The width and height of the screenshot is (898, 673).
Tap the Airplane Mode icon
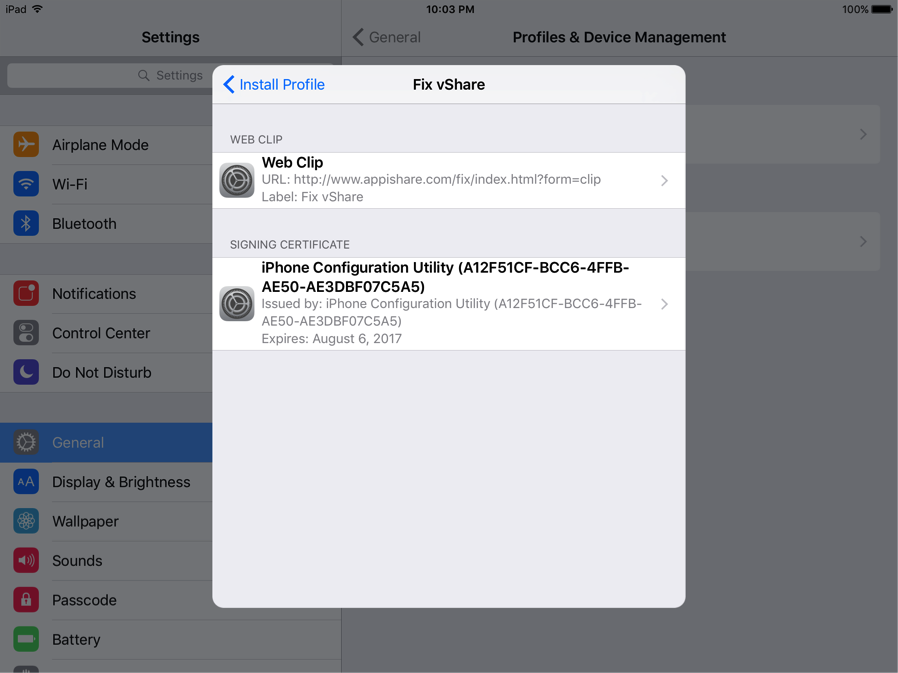pyautogui.click(x=26, y=145)
